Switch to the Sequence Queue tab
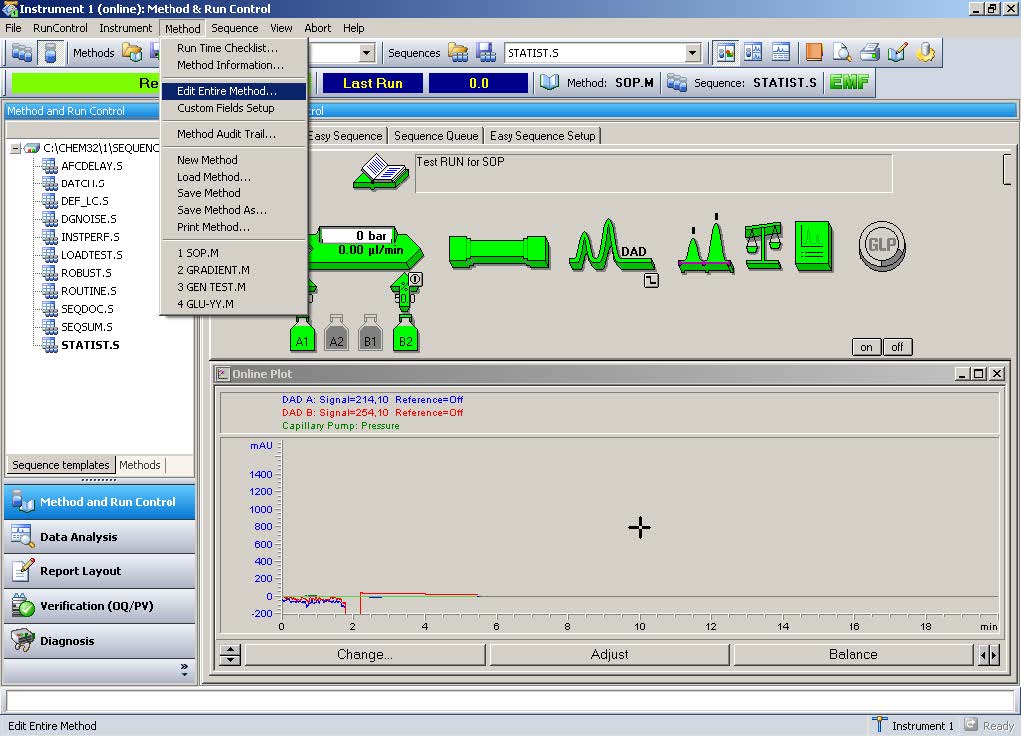 coord(435,135)
